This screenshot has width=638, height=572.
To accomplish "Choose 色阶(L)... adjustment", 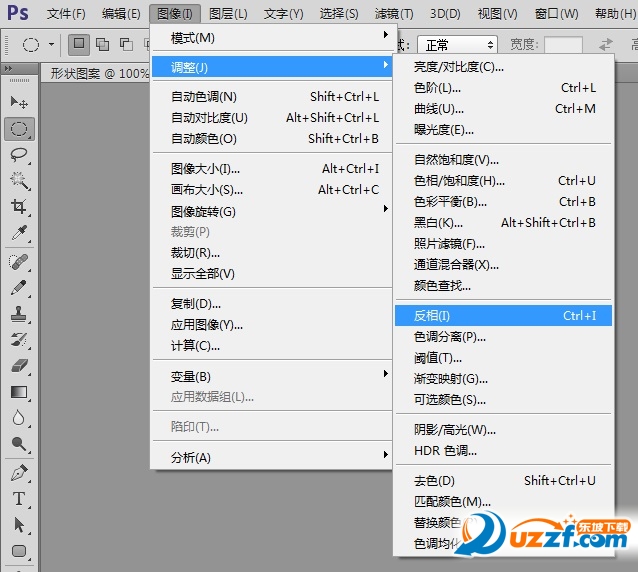I will [x=503, y=87].
